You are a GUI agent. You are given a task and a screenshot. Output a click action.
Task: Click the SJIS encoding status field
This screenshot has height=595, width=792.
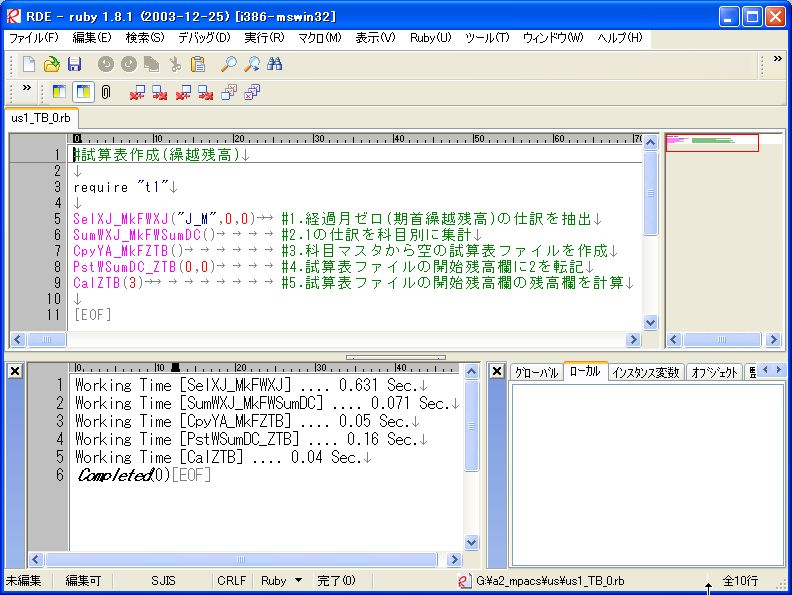point(163,581)
